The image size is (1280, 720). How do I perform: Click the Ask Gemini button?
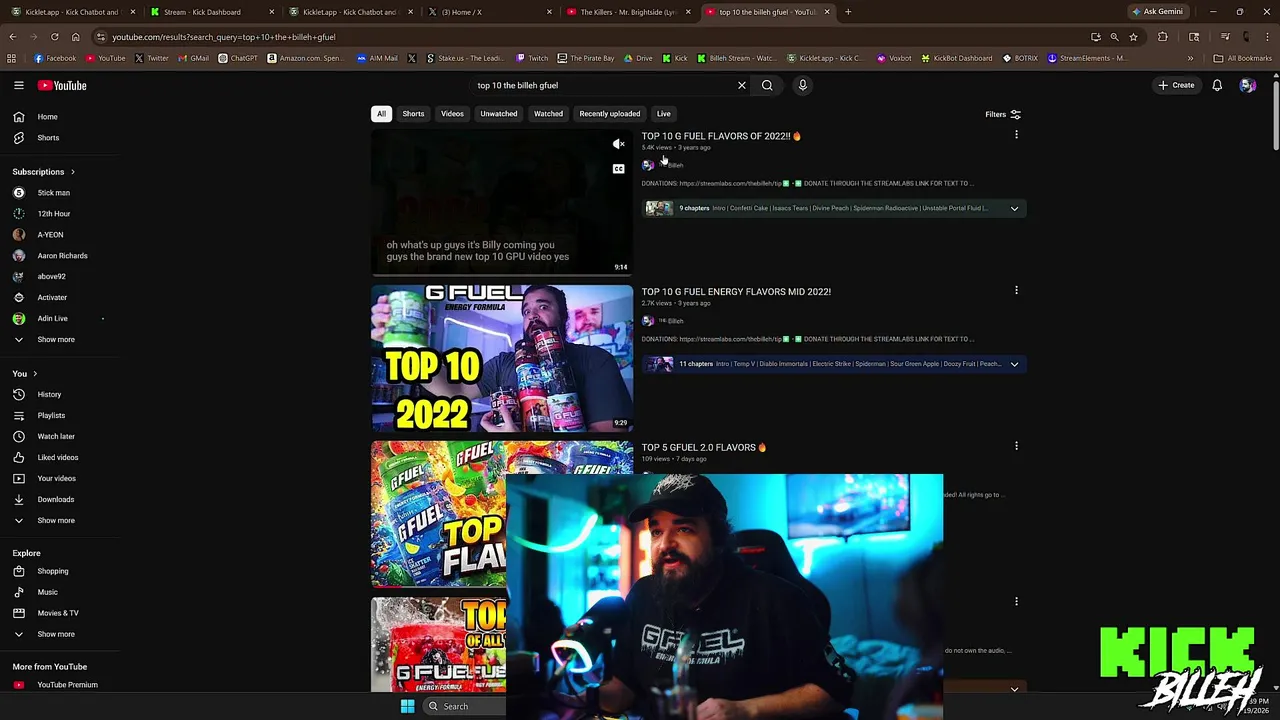1157,12
